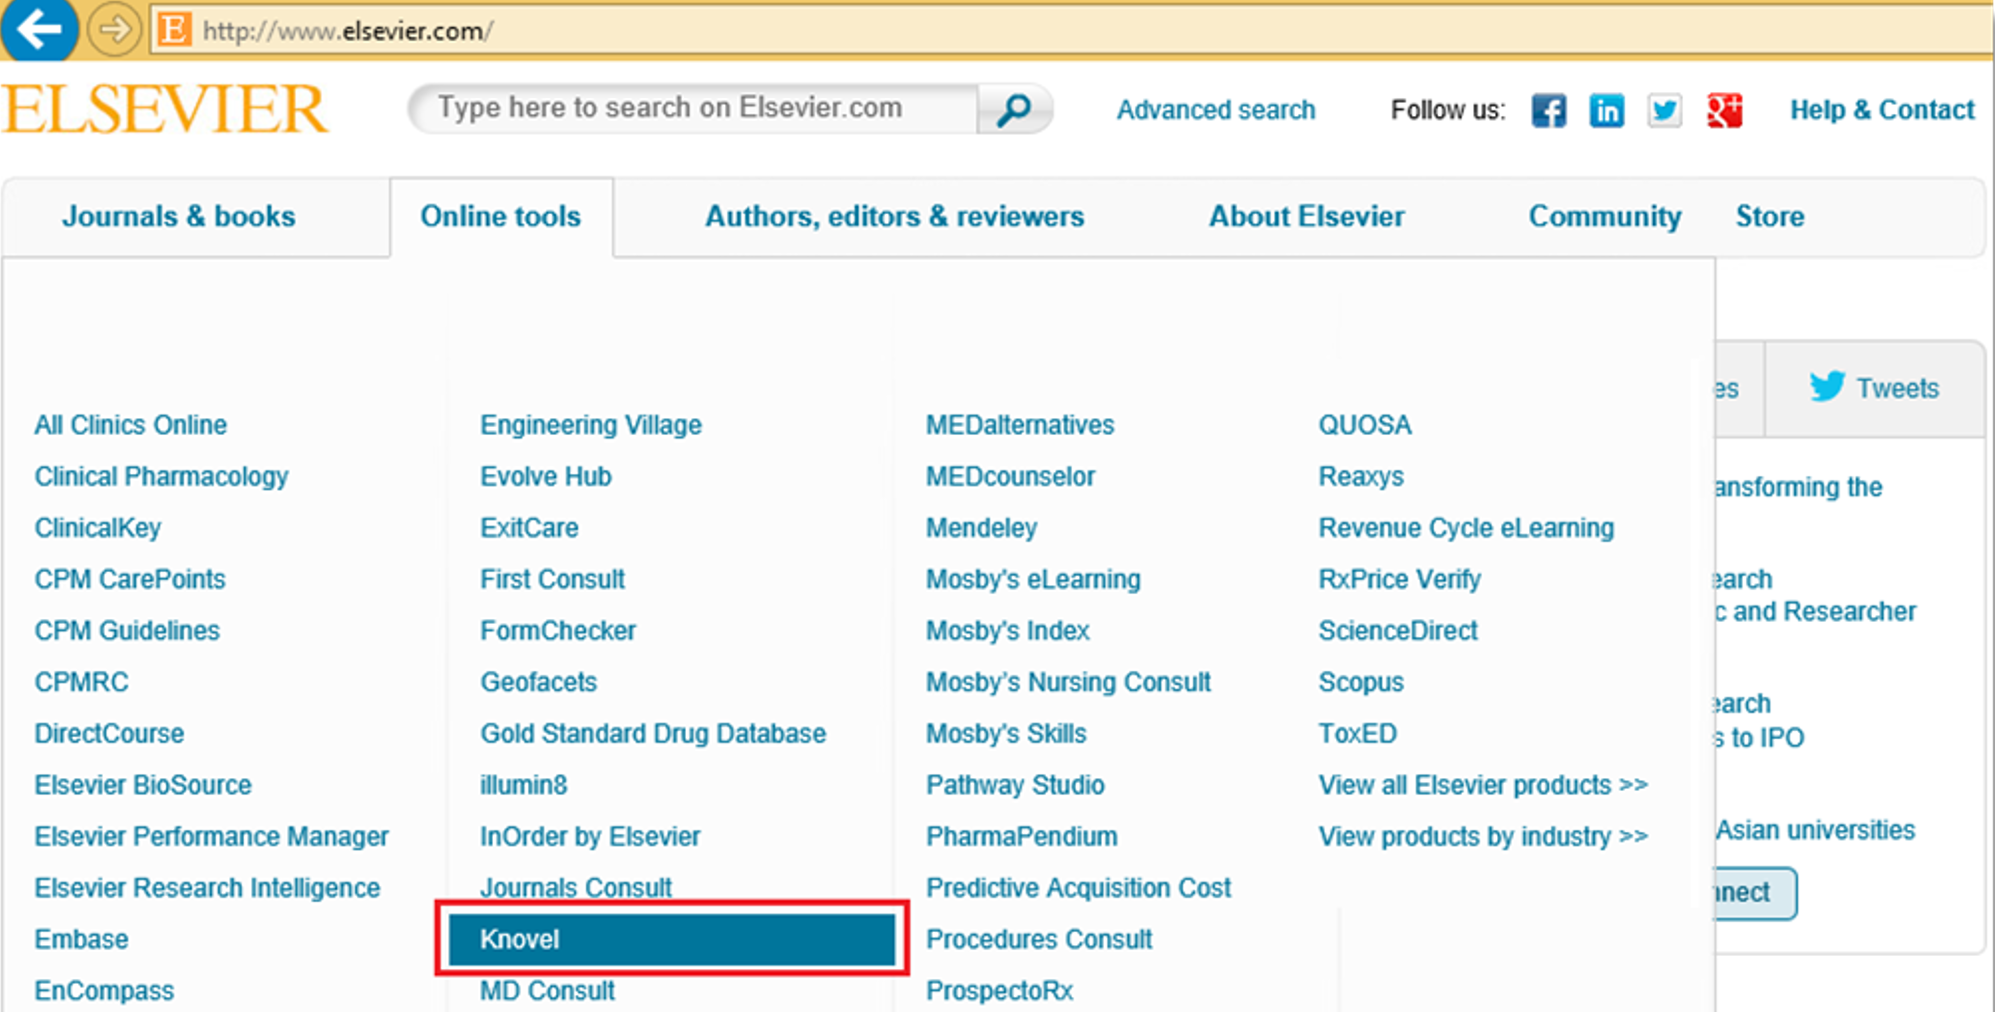Image resolution: width=1995 pixels, height=1012 pixels.
Task: Open Pathway Studio link
Action: (x=1015, y=785)
